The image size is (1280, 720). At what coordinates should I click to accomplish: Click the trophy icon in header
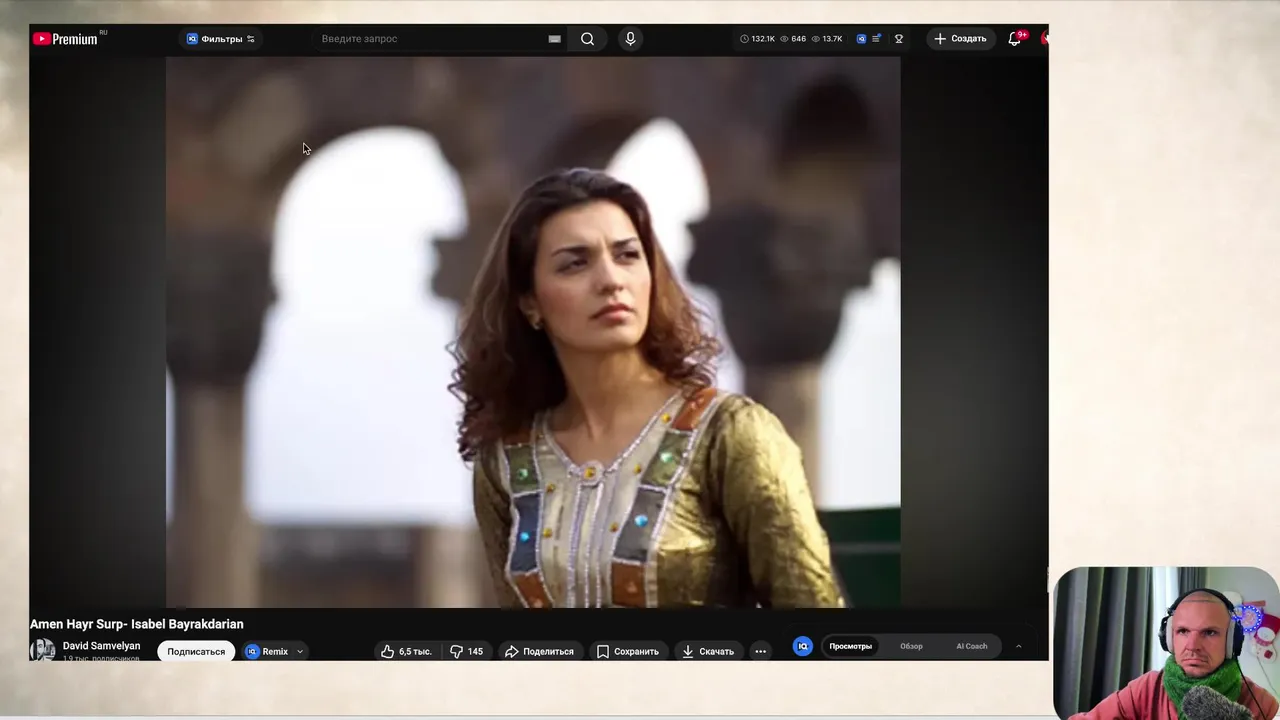tap(898, 39)
